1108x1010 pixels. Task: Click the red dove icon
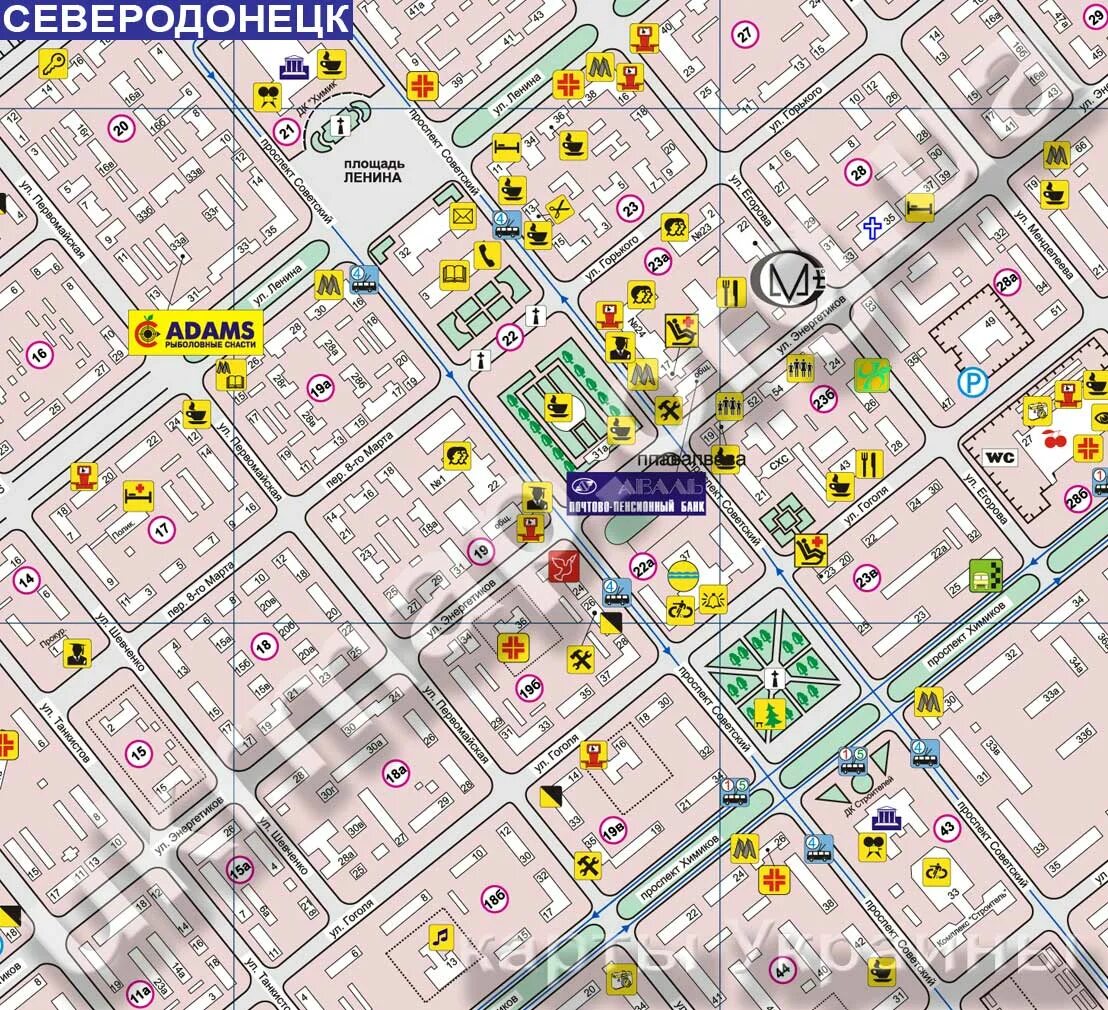click(x=564, y=566)
